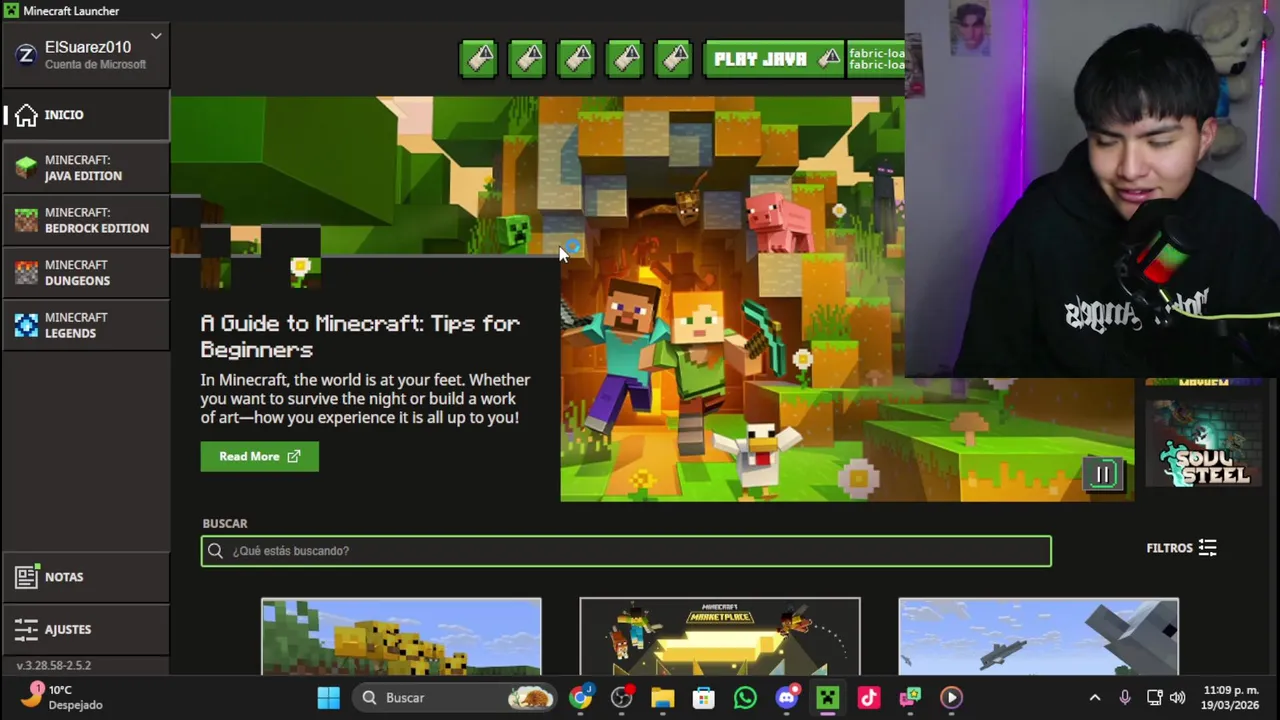
Task: Expand the account dropdown chevron
Action: point(156,36)
